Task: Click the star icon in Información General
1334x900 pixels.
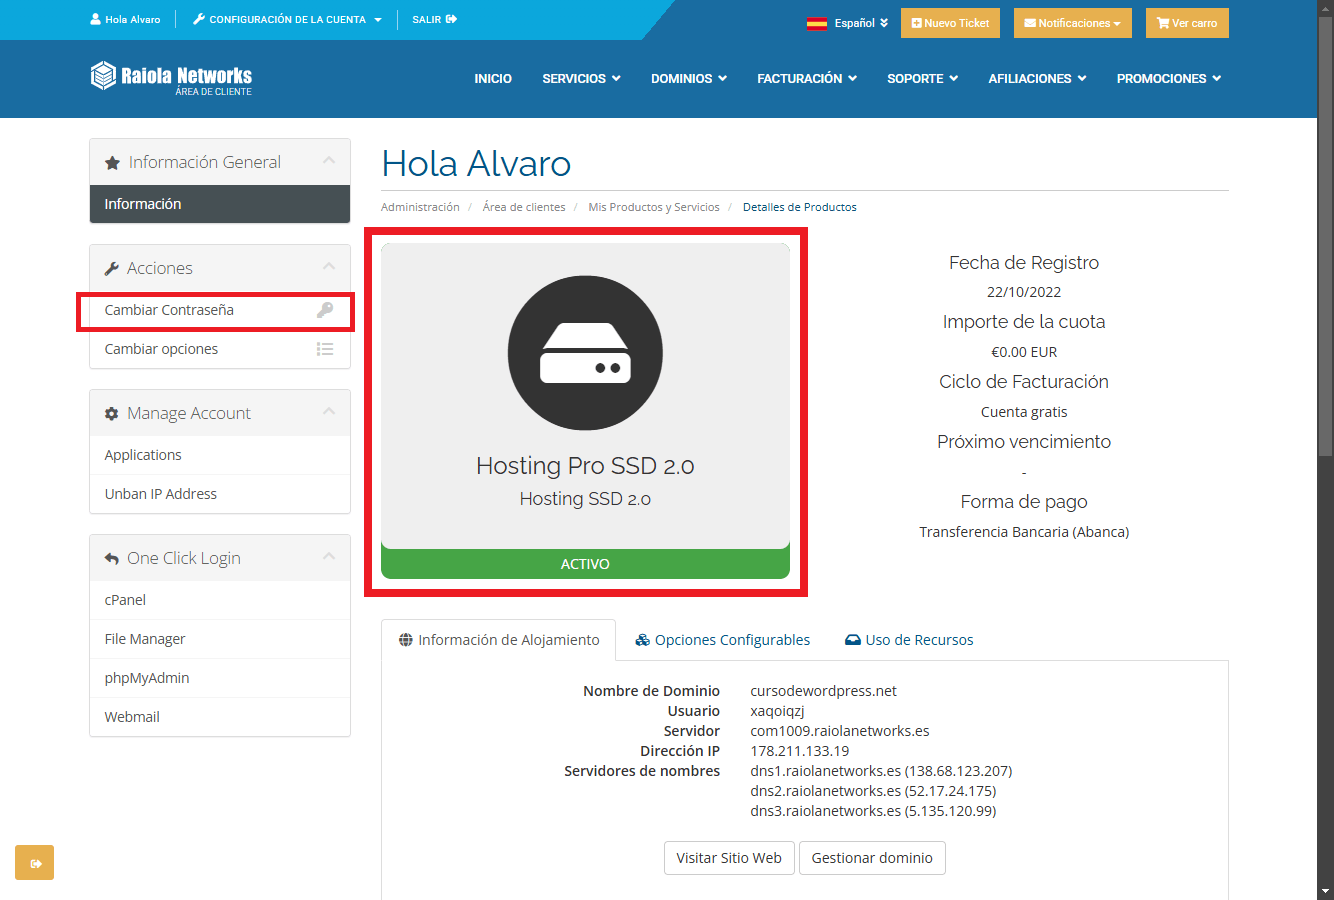Action: click(x=112, y=162)
